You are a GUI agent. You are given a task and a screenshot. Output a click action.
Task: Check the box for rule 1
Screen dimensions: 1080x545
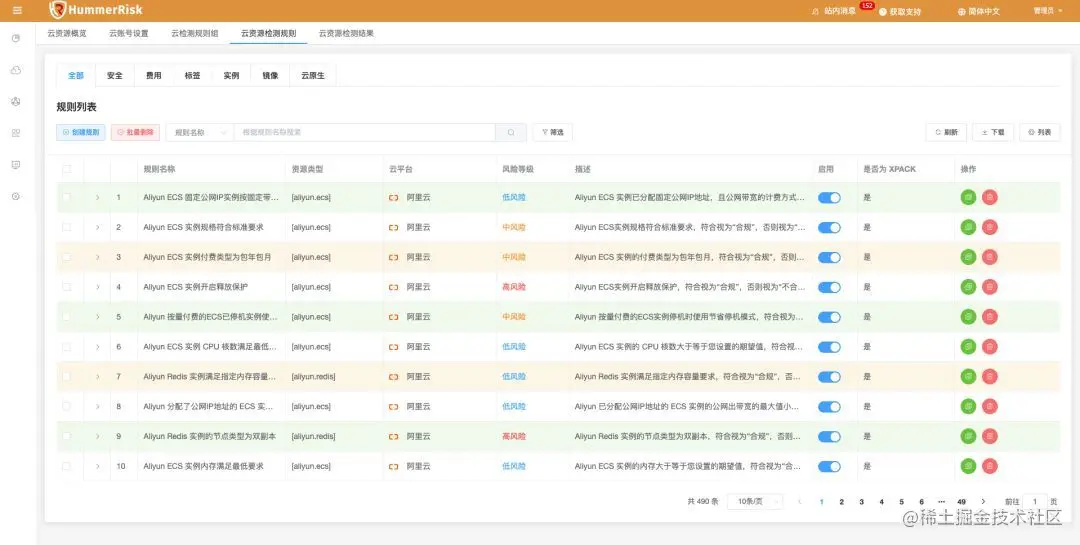point(67,197)
